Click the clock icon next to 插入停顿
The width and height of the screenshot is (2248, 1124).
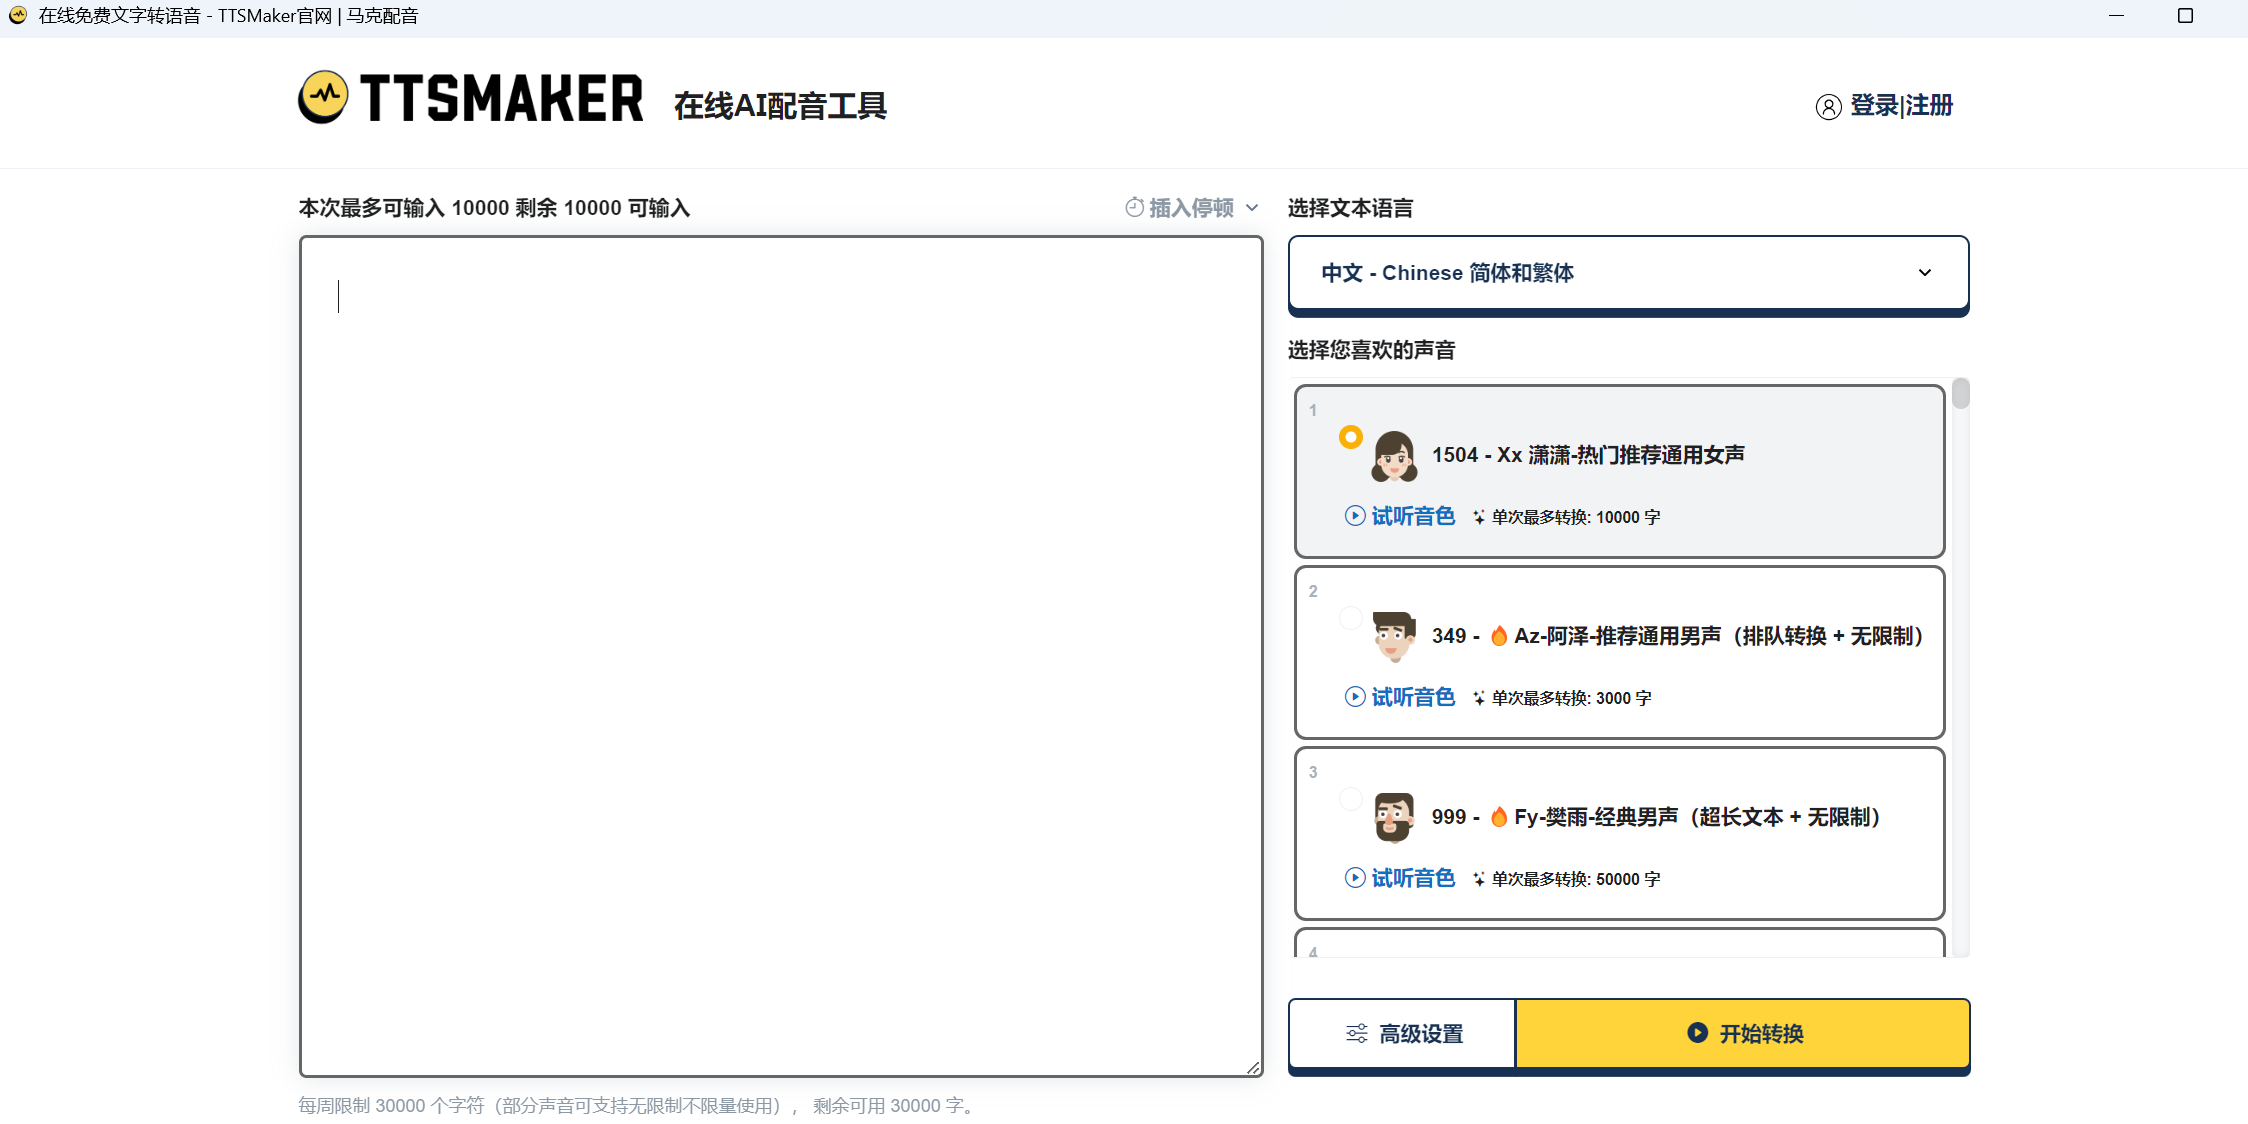pyautogui.click(x=1135, y=207)
